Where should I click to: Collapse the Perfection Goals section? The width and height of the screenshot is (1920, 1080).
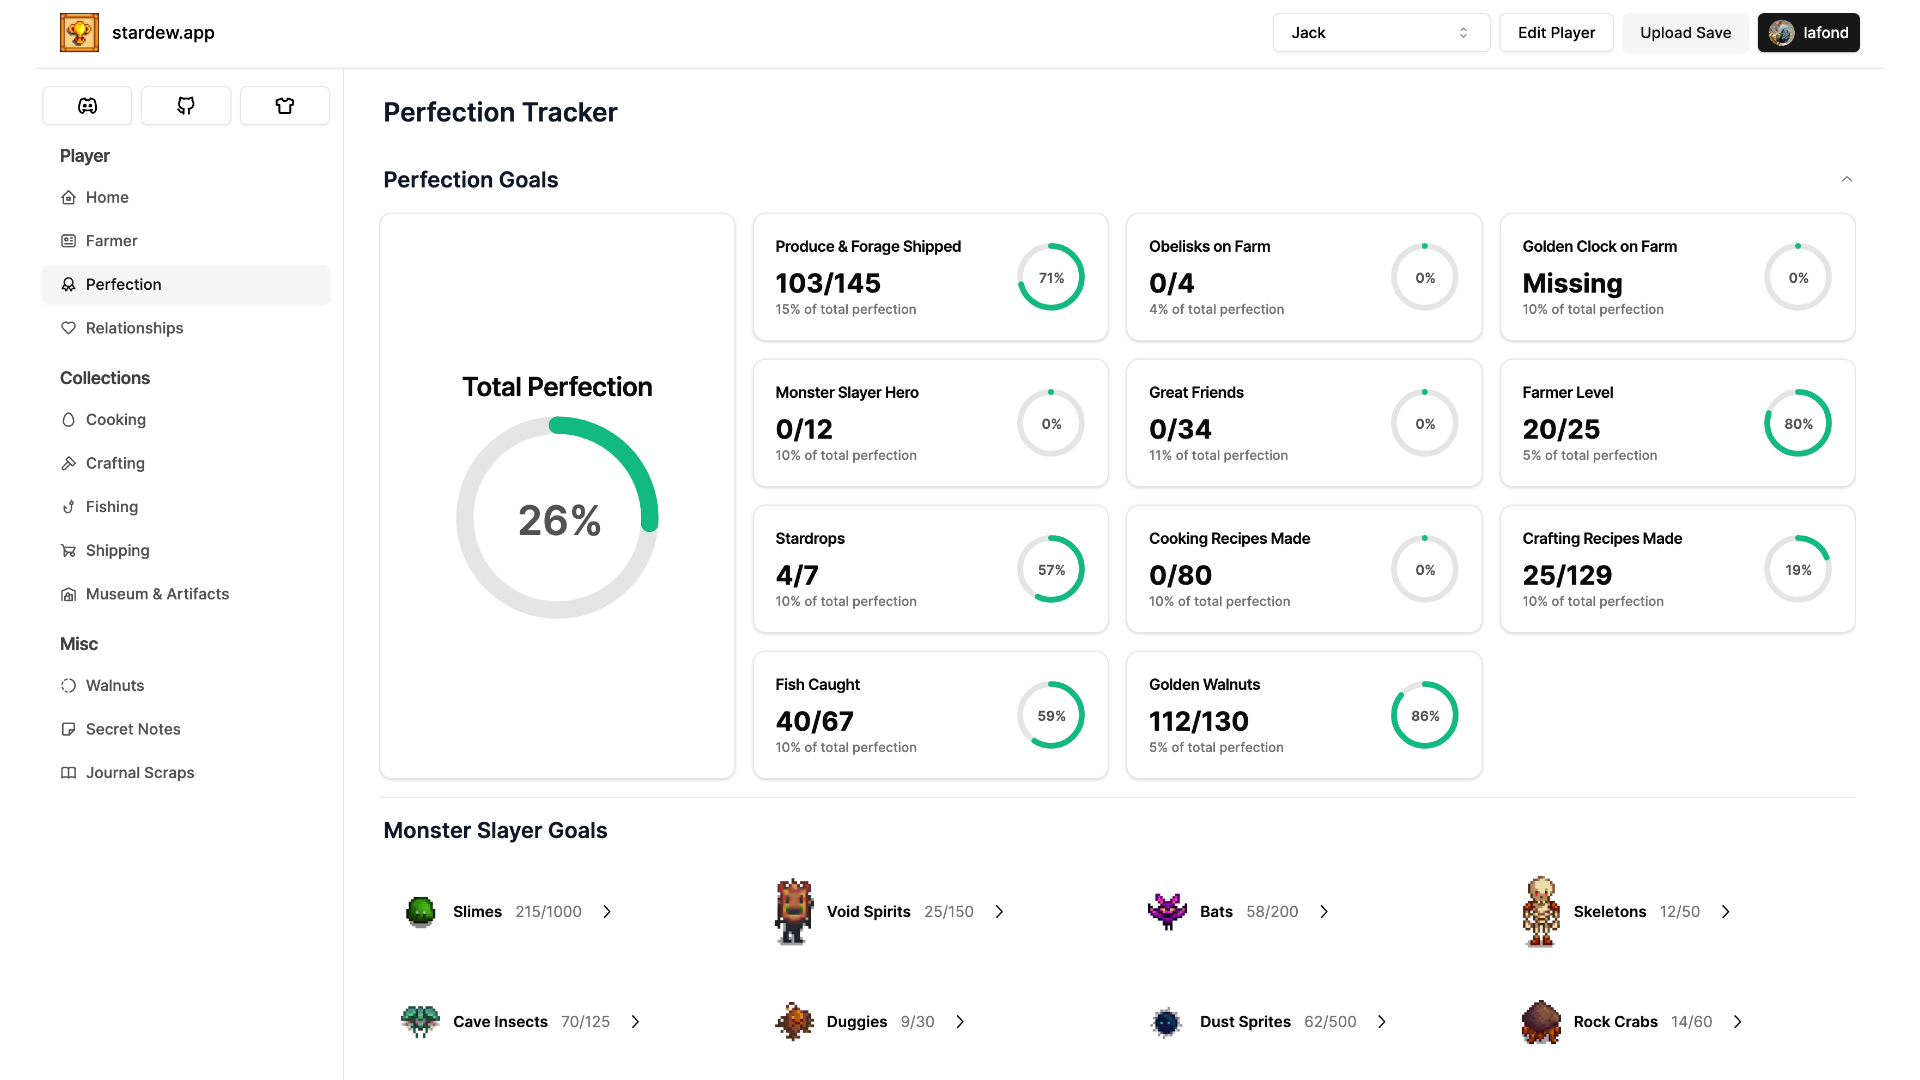click(1846, 180)
